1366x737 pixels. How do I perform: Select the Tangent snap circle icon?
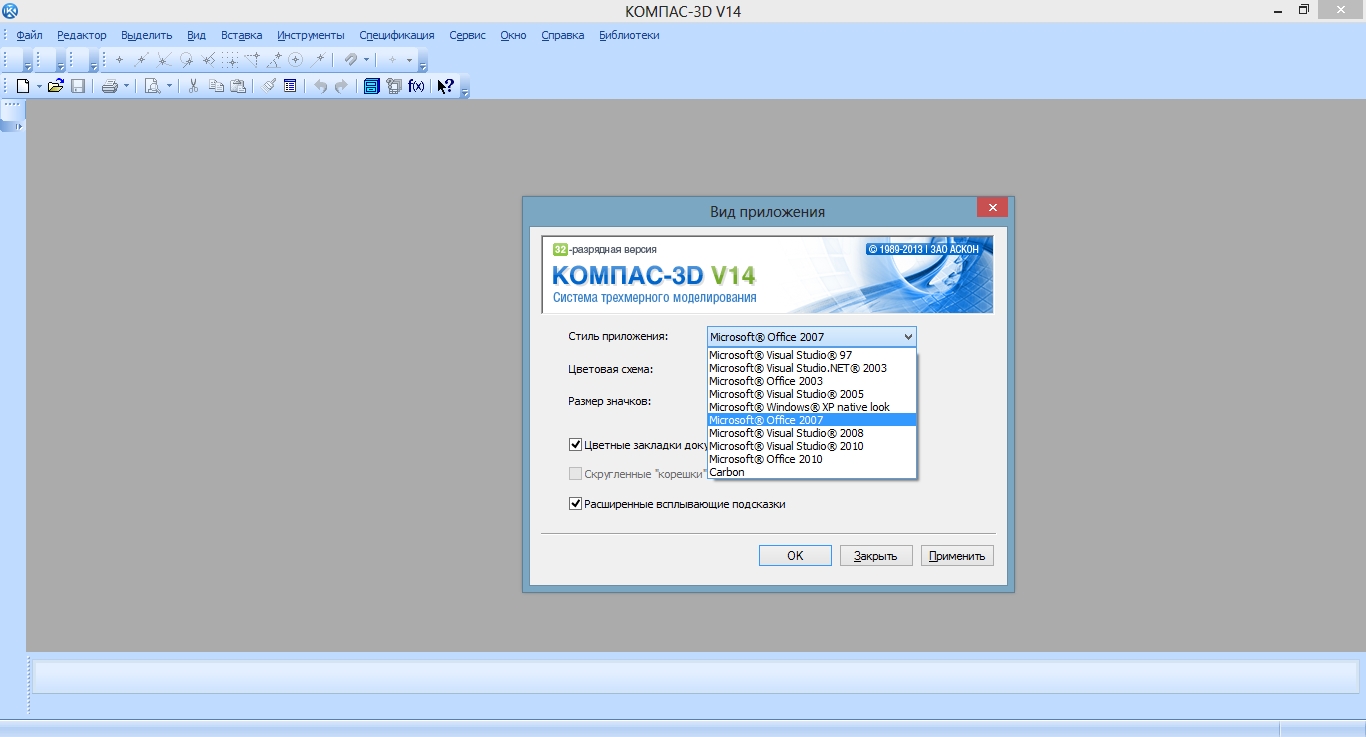(x=186, y=60)
